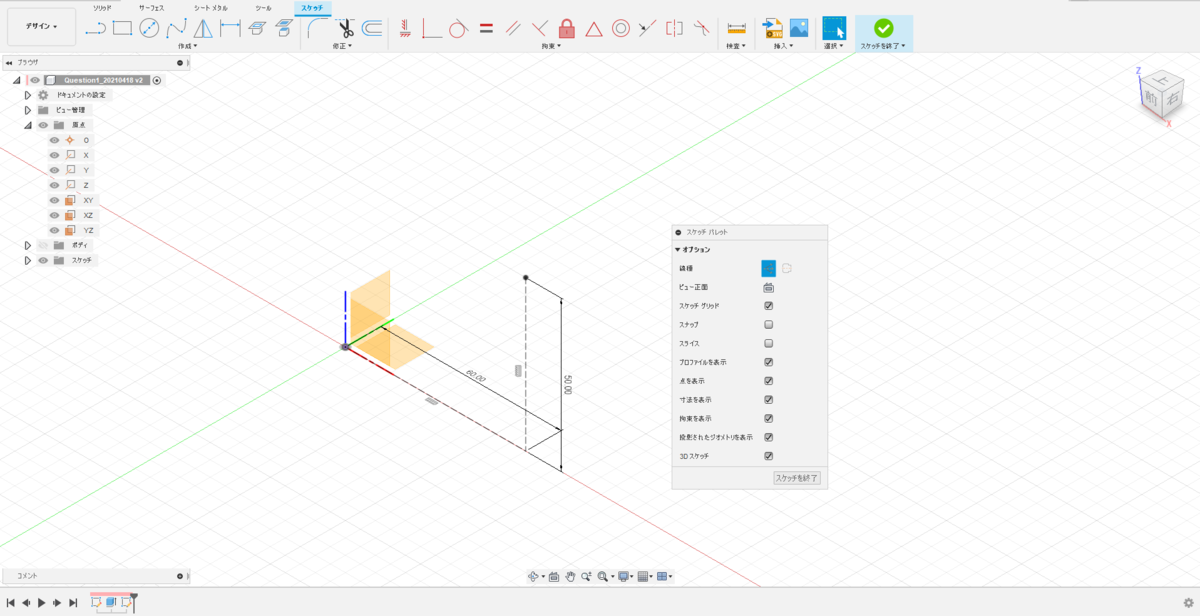Viewport: 1200px width, 616px height.
Task: Select the Trim scissors tool
Action: tap(346, 28)
